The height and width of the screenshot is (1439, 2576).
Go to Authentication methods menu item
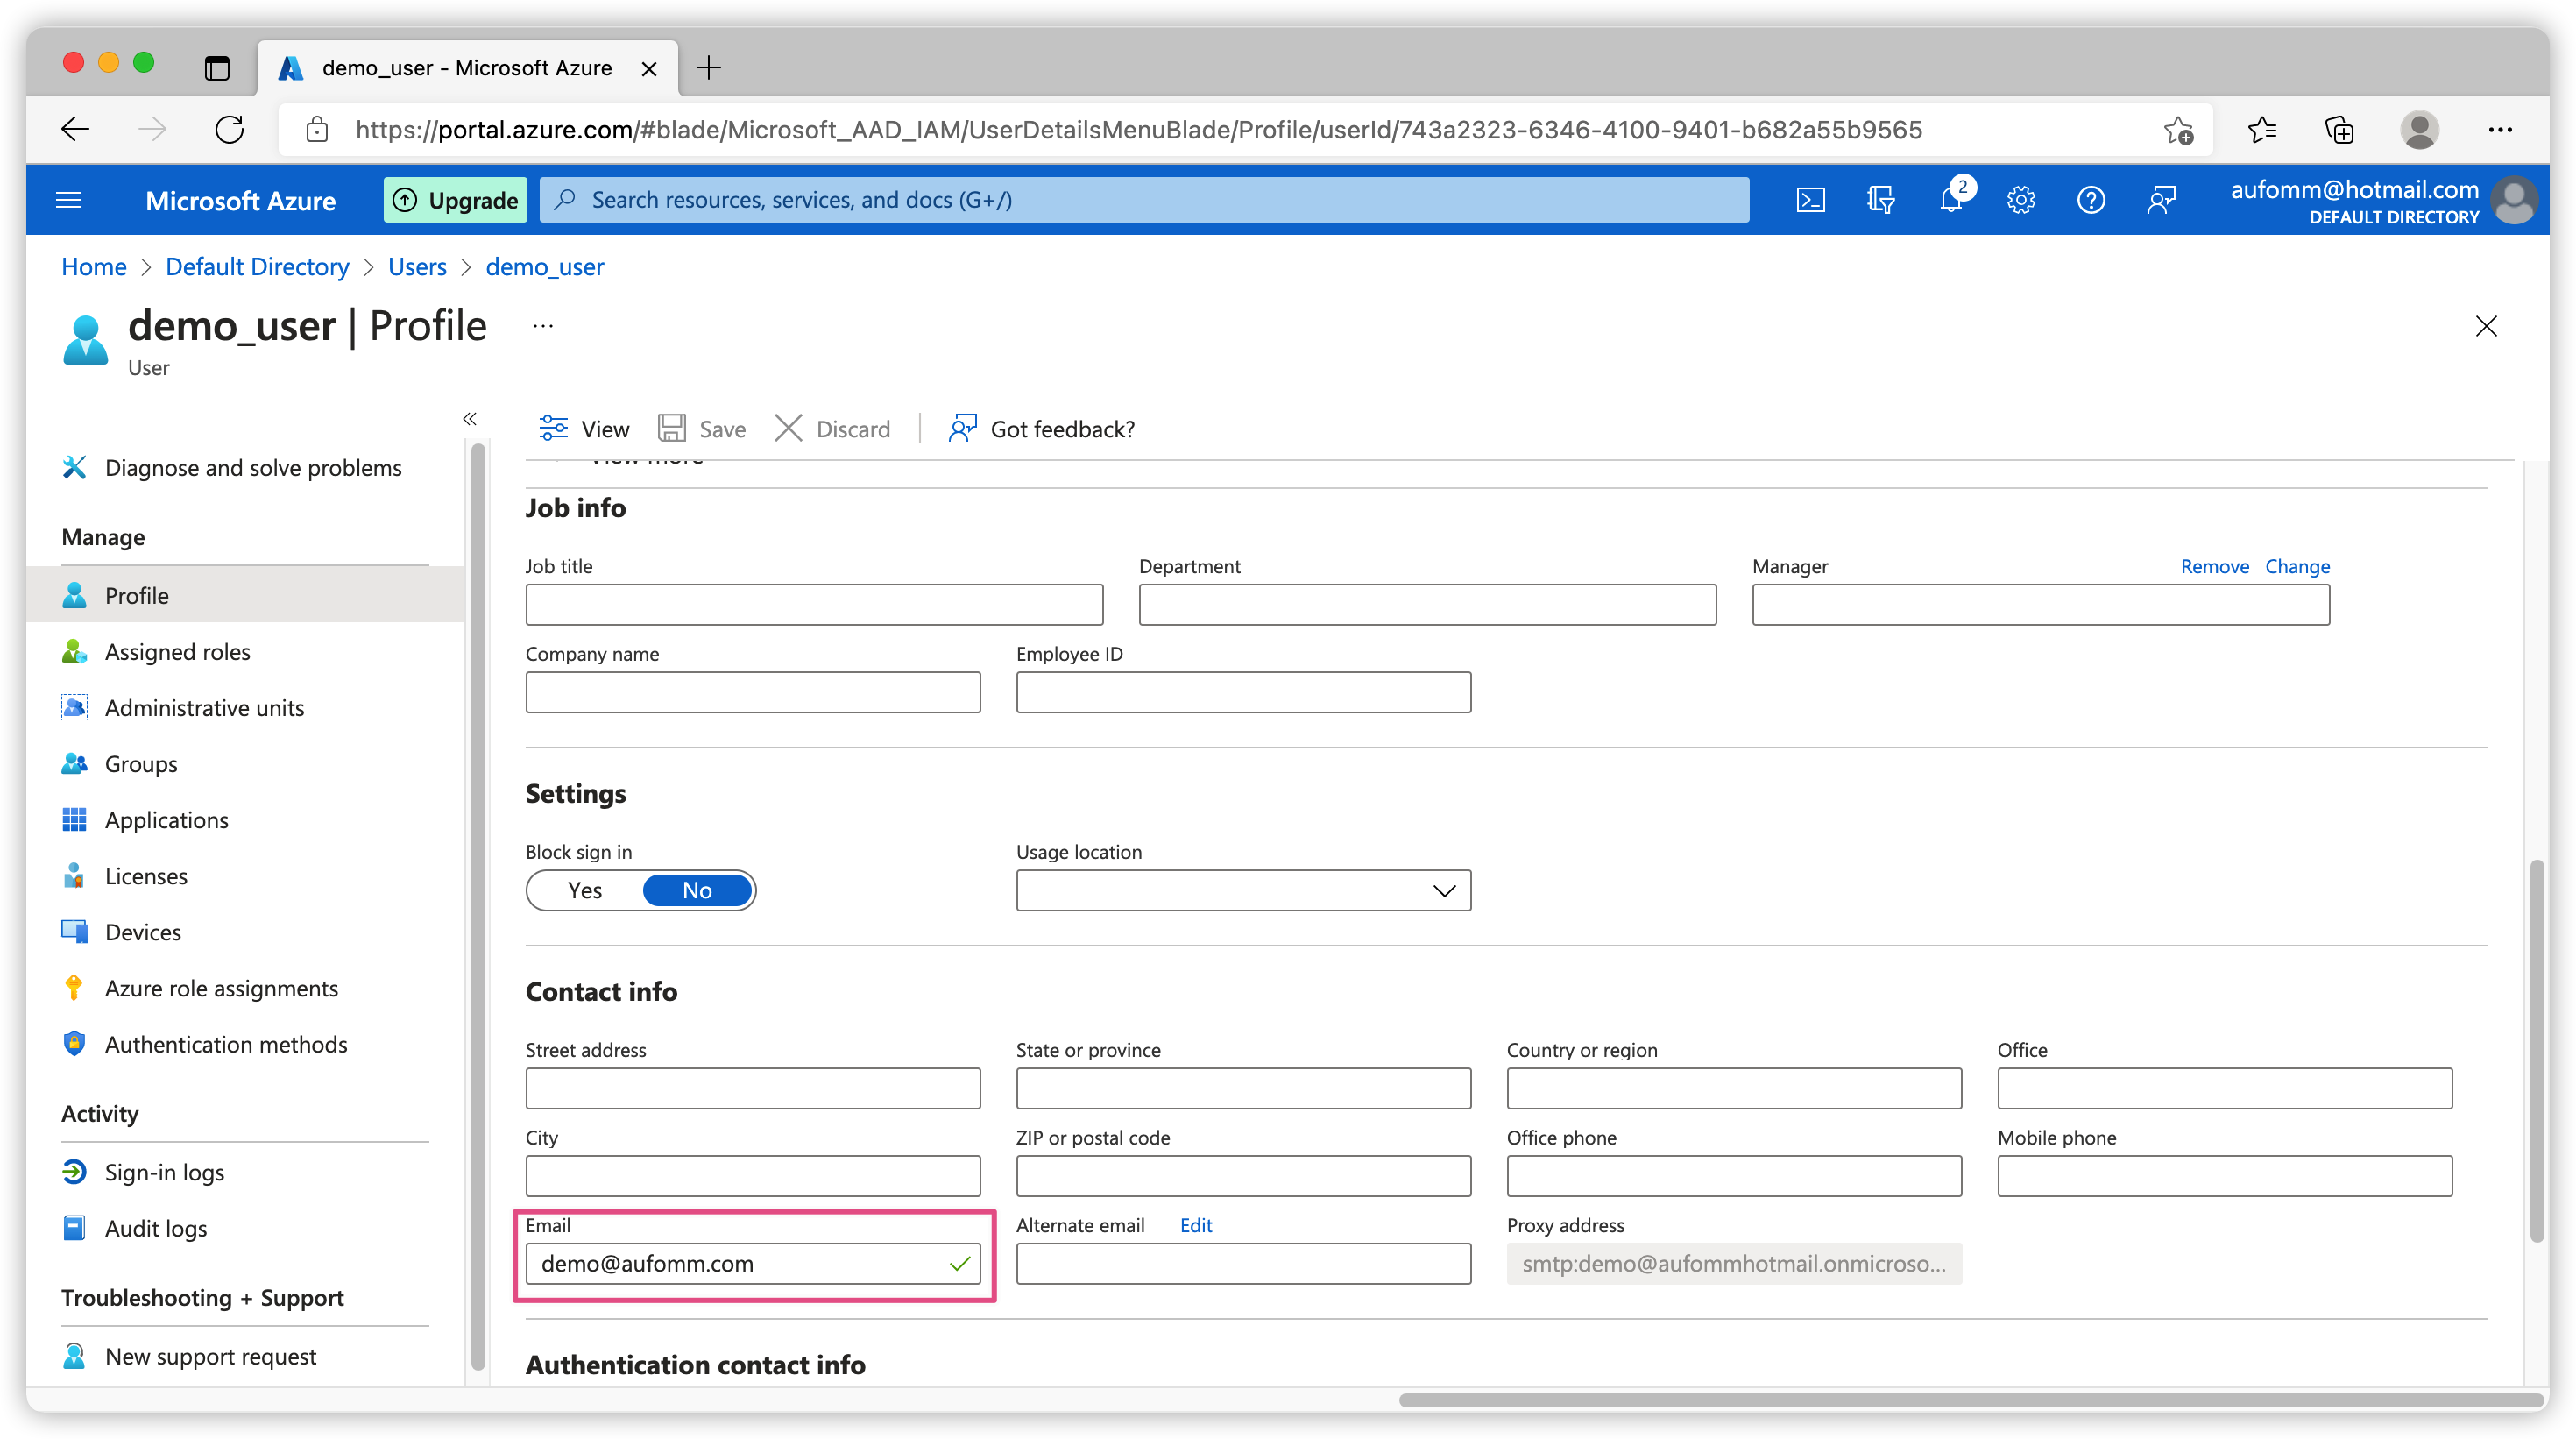(226, 1044)
